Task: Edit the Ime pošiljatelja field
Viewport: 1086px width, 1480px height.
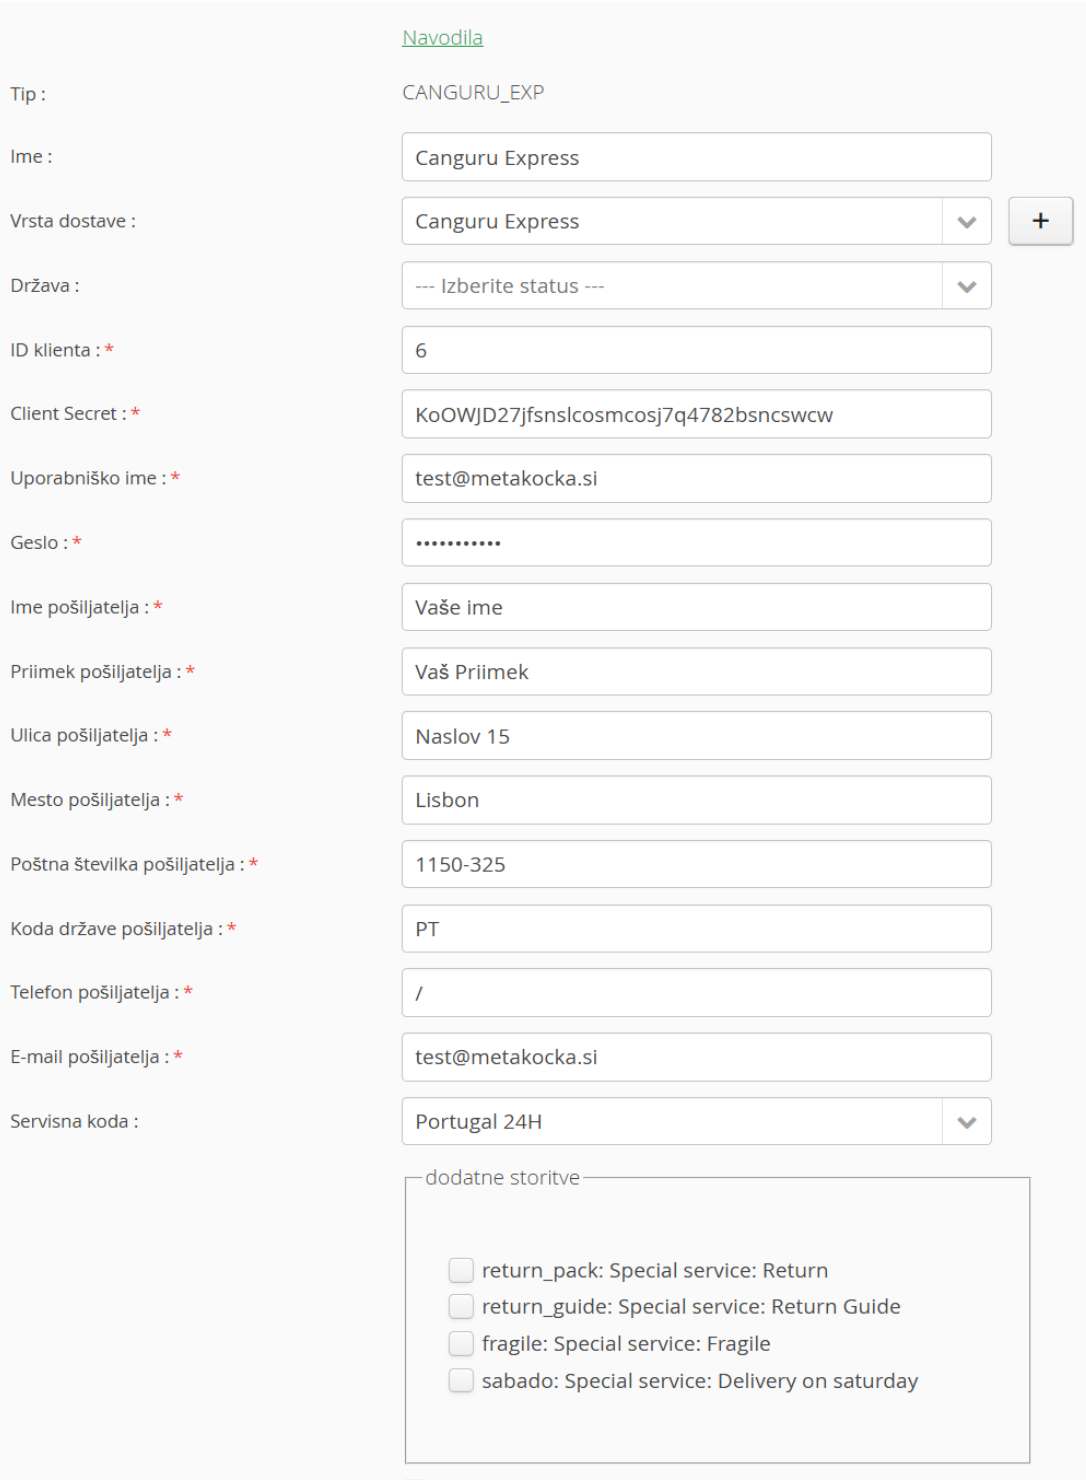Action: coord(696,607)
